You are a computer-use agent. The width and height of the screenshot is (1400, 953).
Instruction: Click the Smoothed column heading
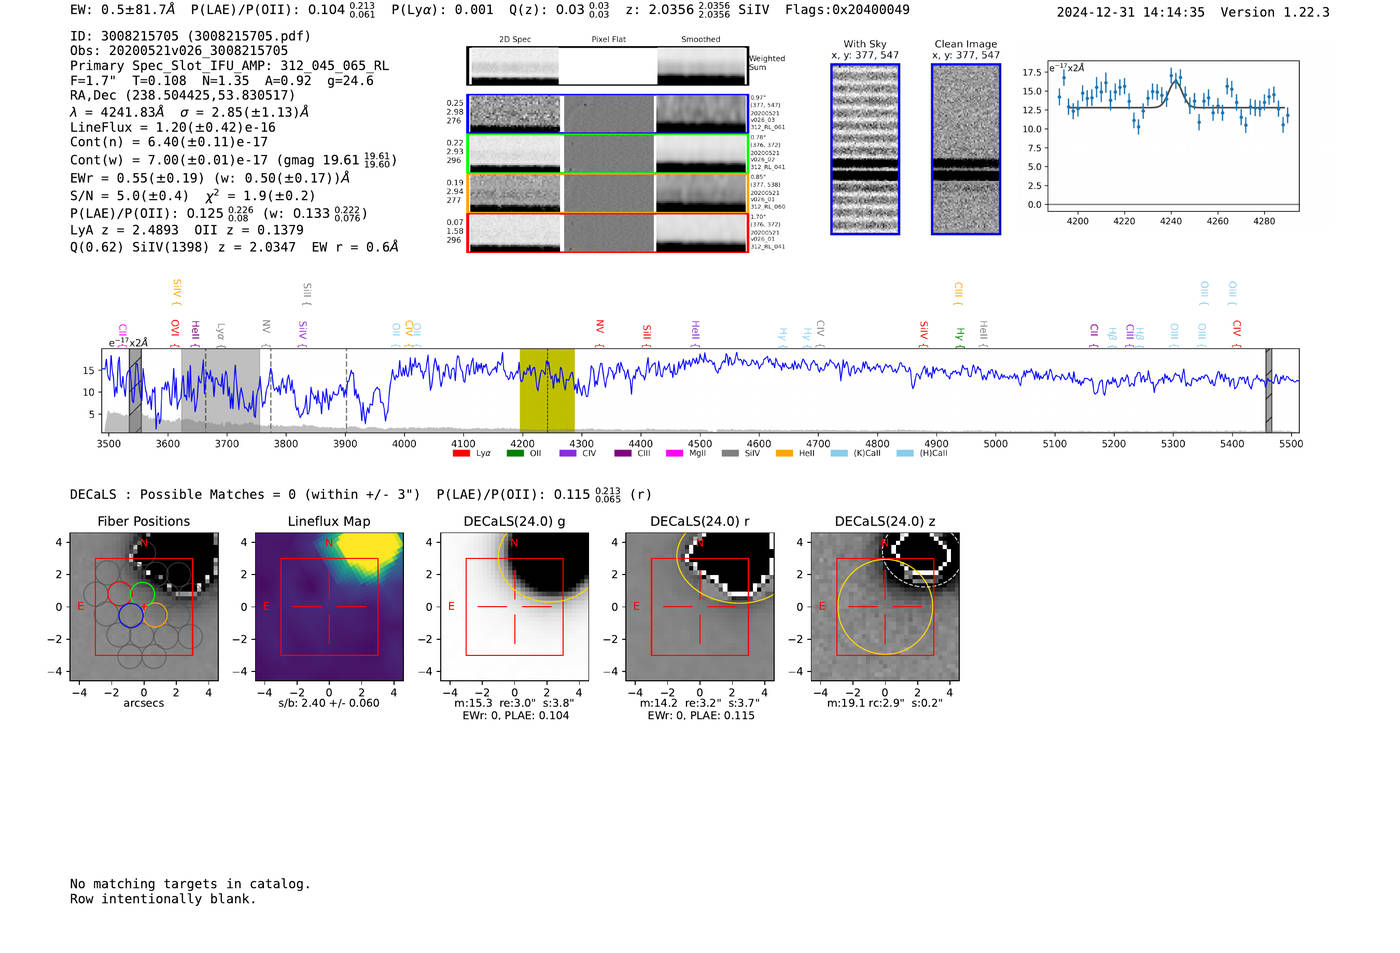pyautogui.click(x=701, y=40)
